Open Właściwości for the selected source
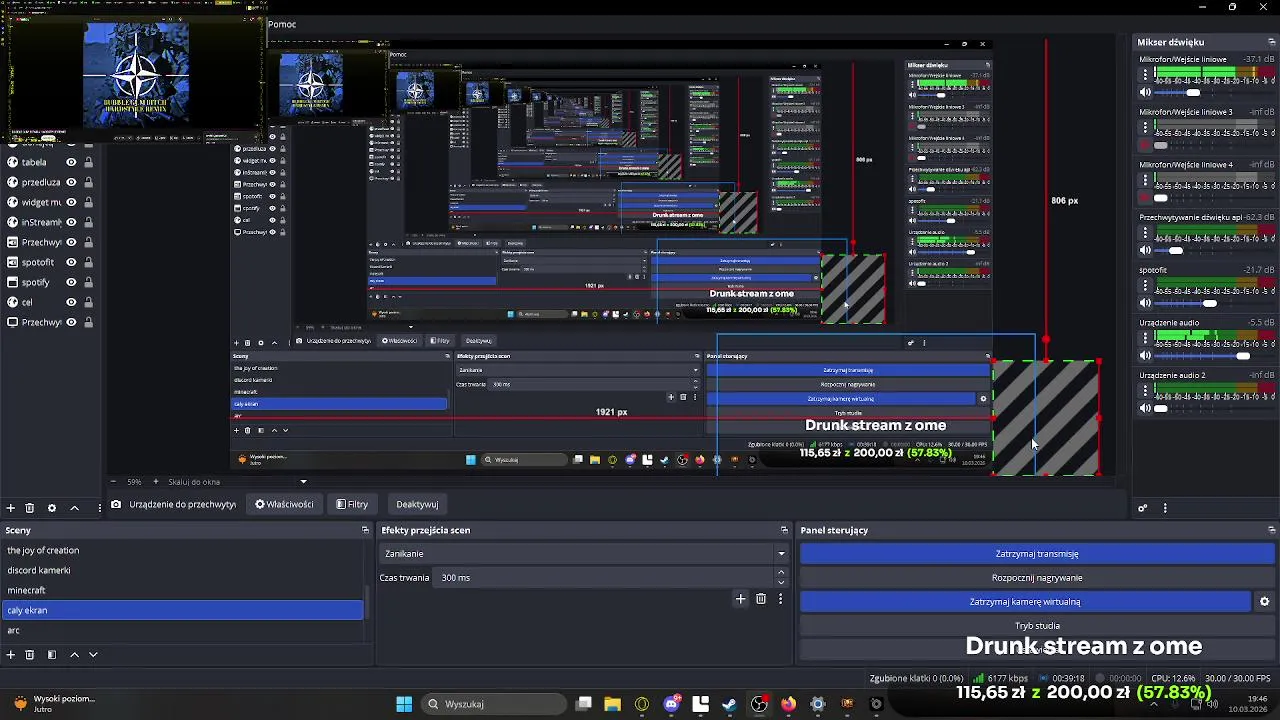1280x720 pixels. pyautogui.click(x=284, y=504)
